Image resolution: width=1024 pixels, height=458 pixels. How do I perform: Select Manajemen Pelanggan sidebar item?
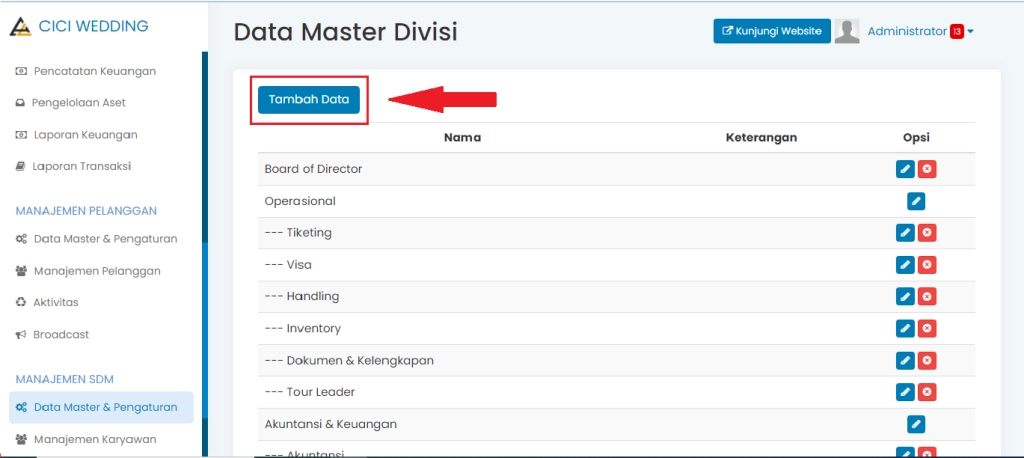[x=96, y=271]
